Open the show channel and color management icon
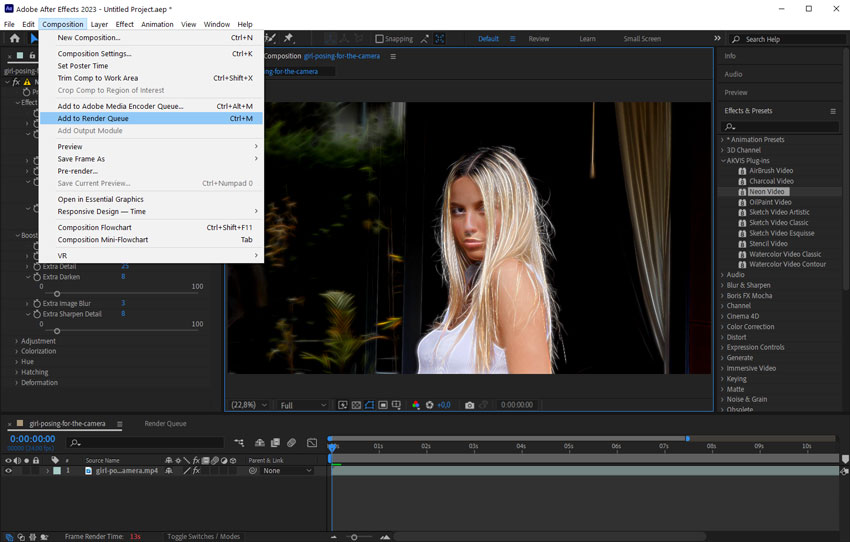Viewport: 850px width, 542px height. [x=416, y=405]
